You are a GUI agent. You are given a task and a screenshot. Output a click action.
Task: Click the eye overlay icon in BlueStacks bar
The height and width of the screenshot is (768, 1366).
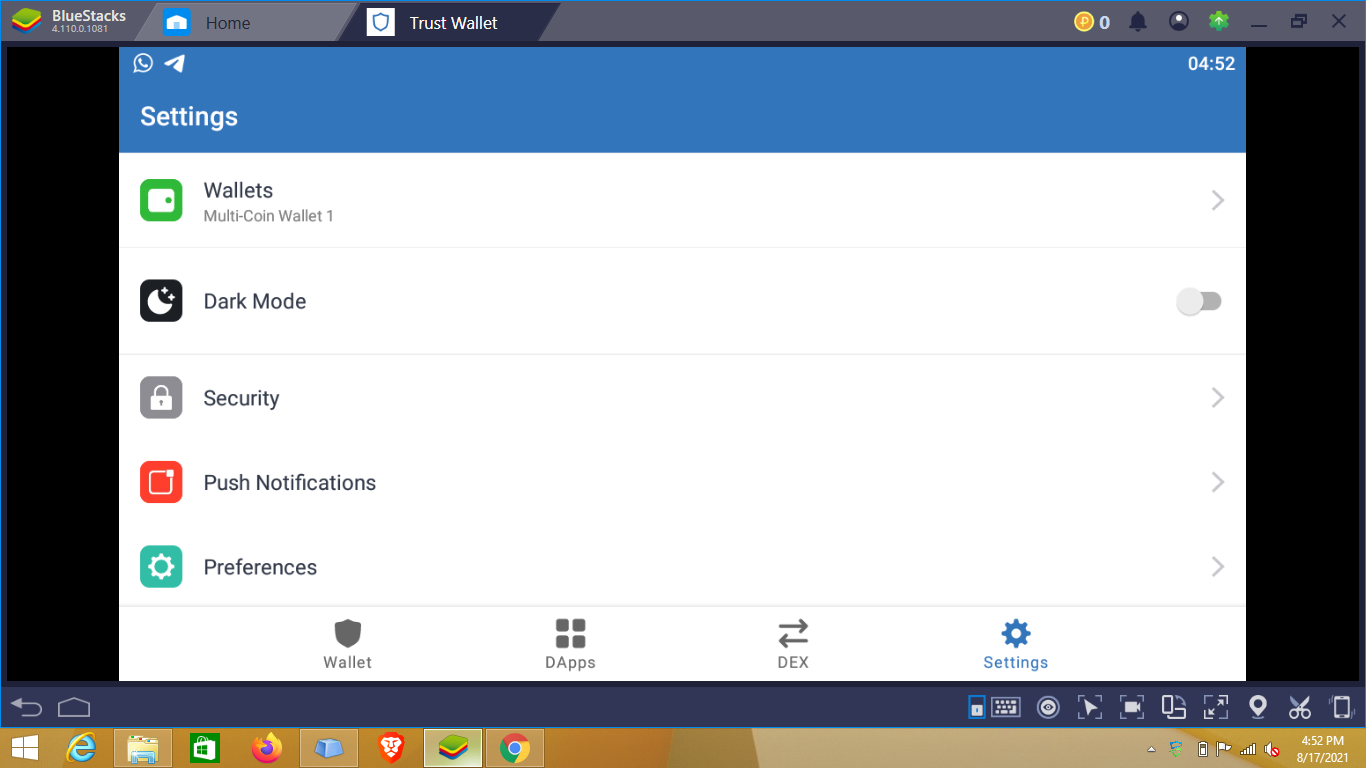pos(1048,708)
